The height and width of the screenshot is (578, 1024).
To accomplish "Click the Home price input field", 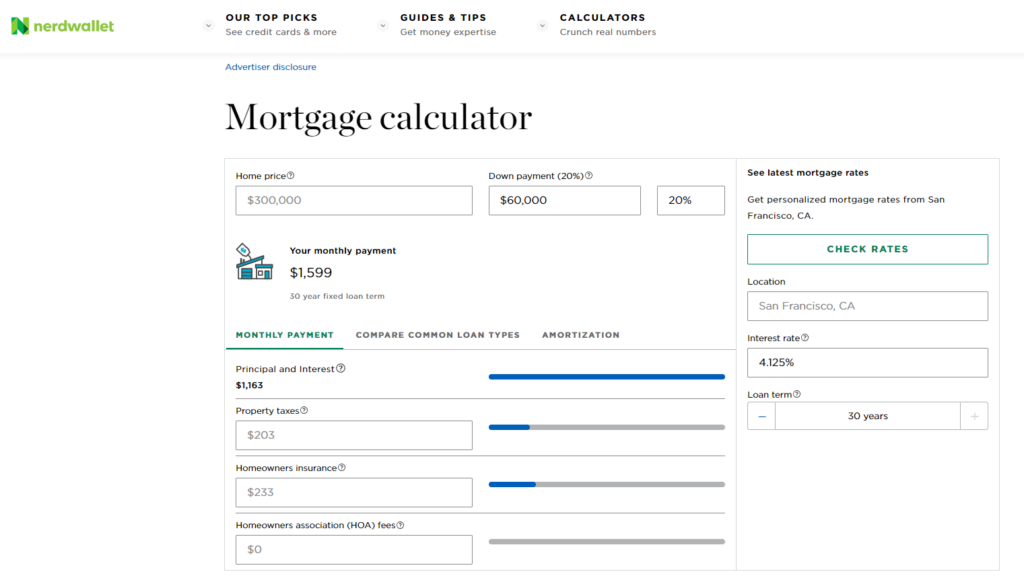I will pyautogui.click(x=354, y=200).
